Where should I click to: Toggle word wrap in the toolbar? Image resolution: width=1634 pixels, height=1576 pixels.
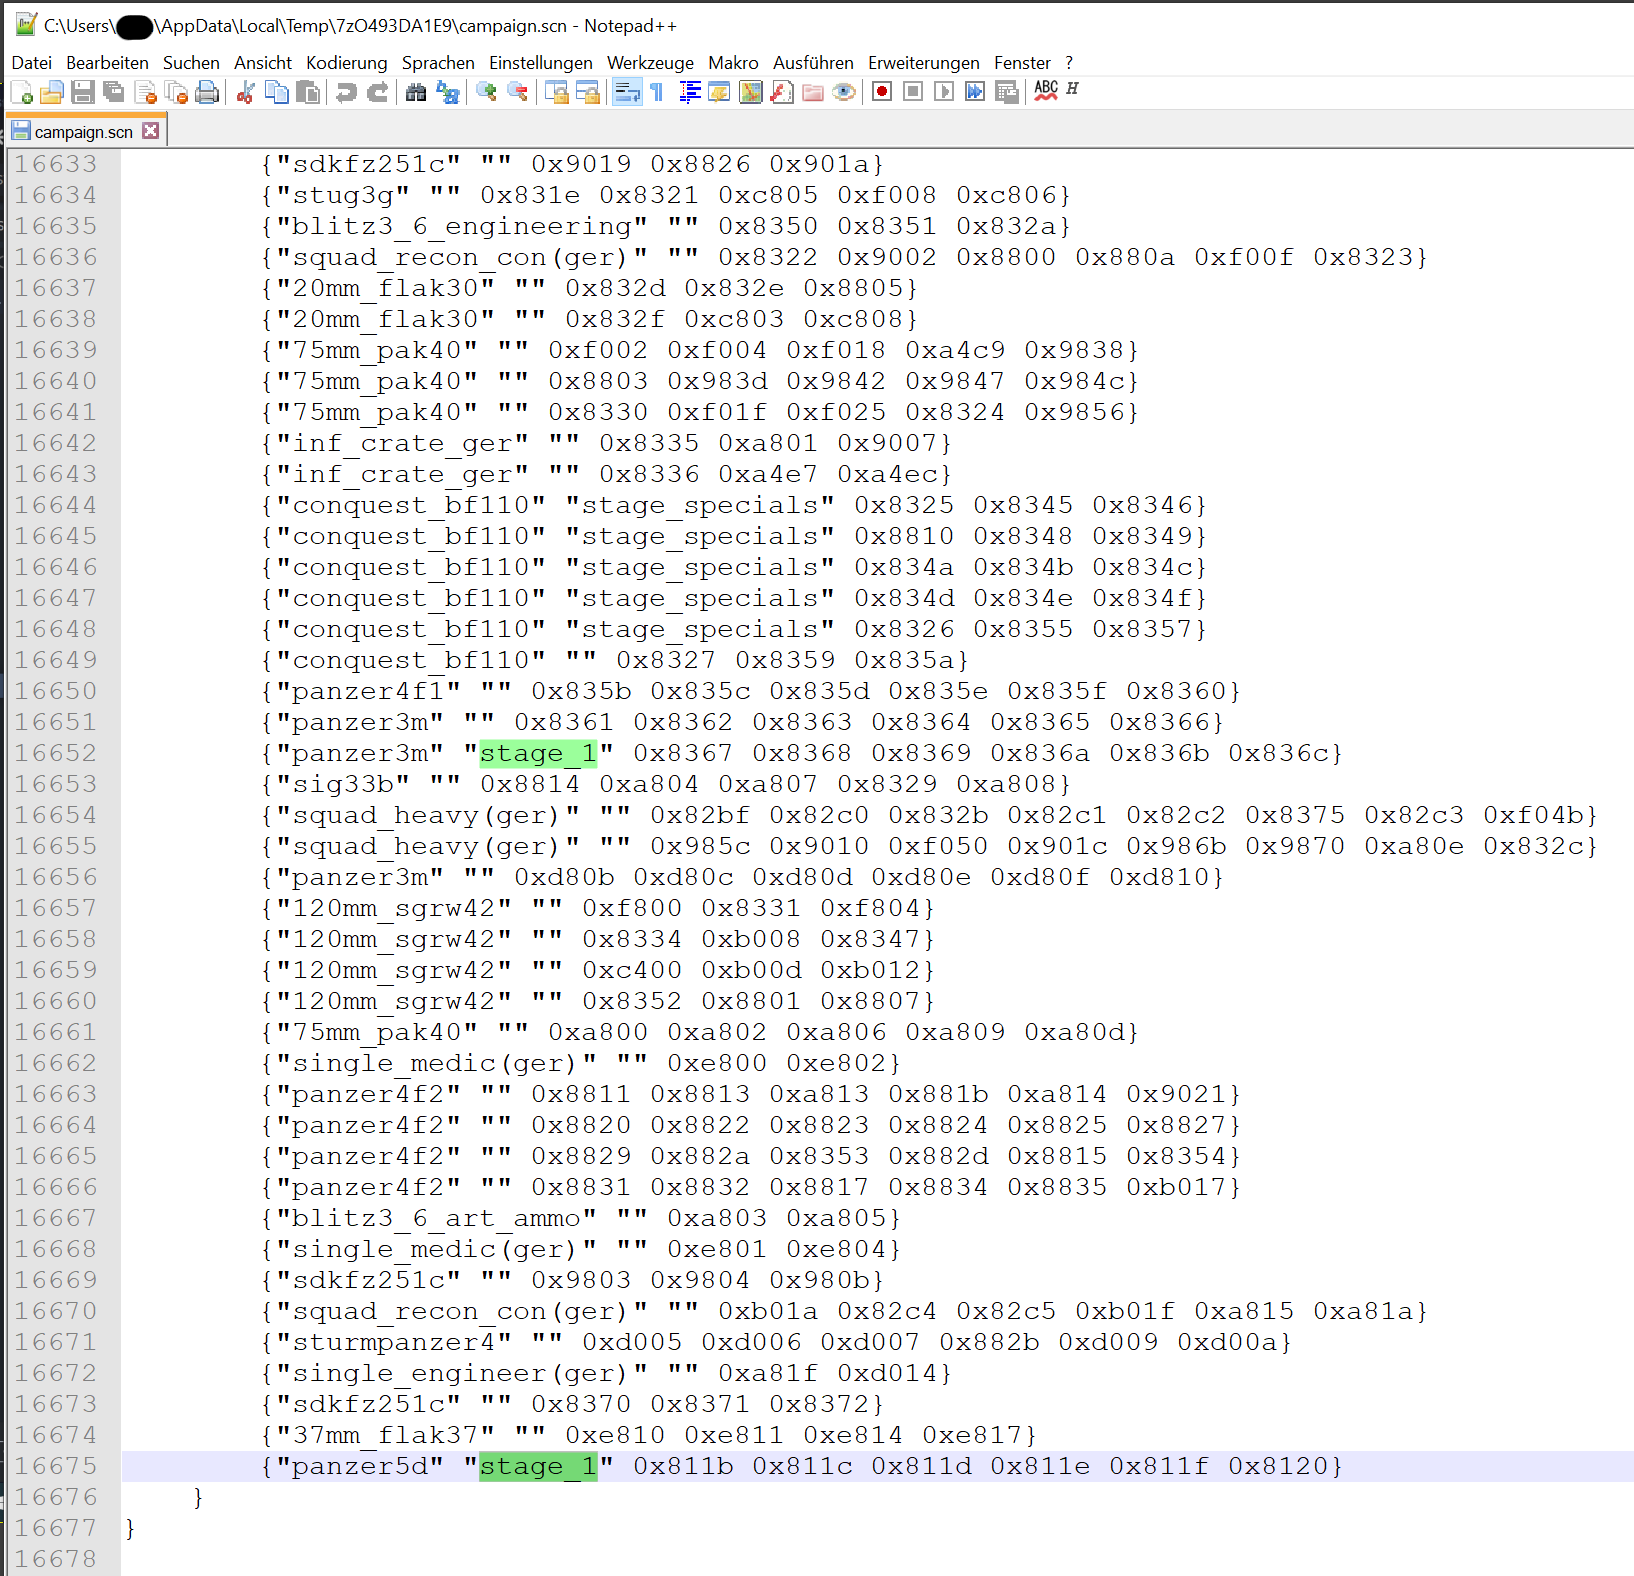click(x=627, y=93)
